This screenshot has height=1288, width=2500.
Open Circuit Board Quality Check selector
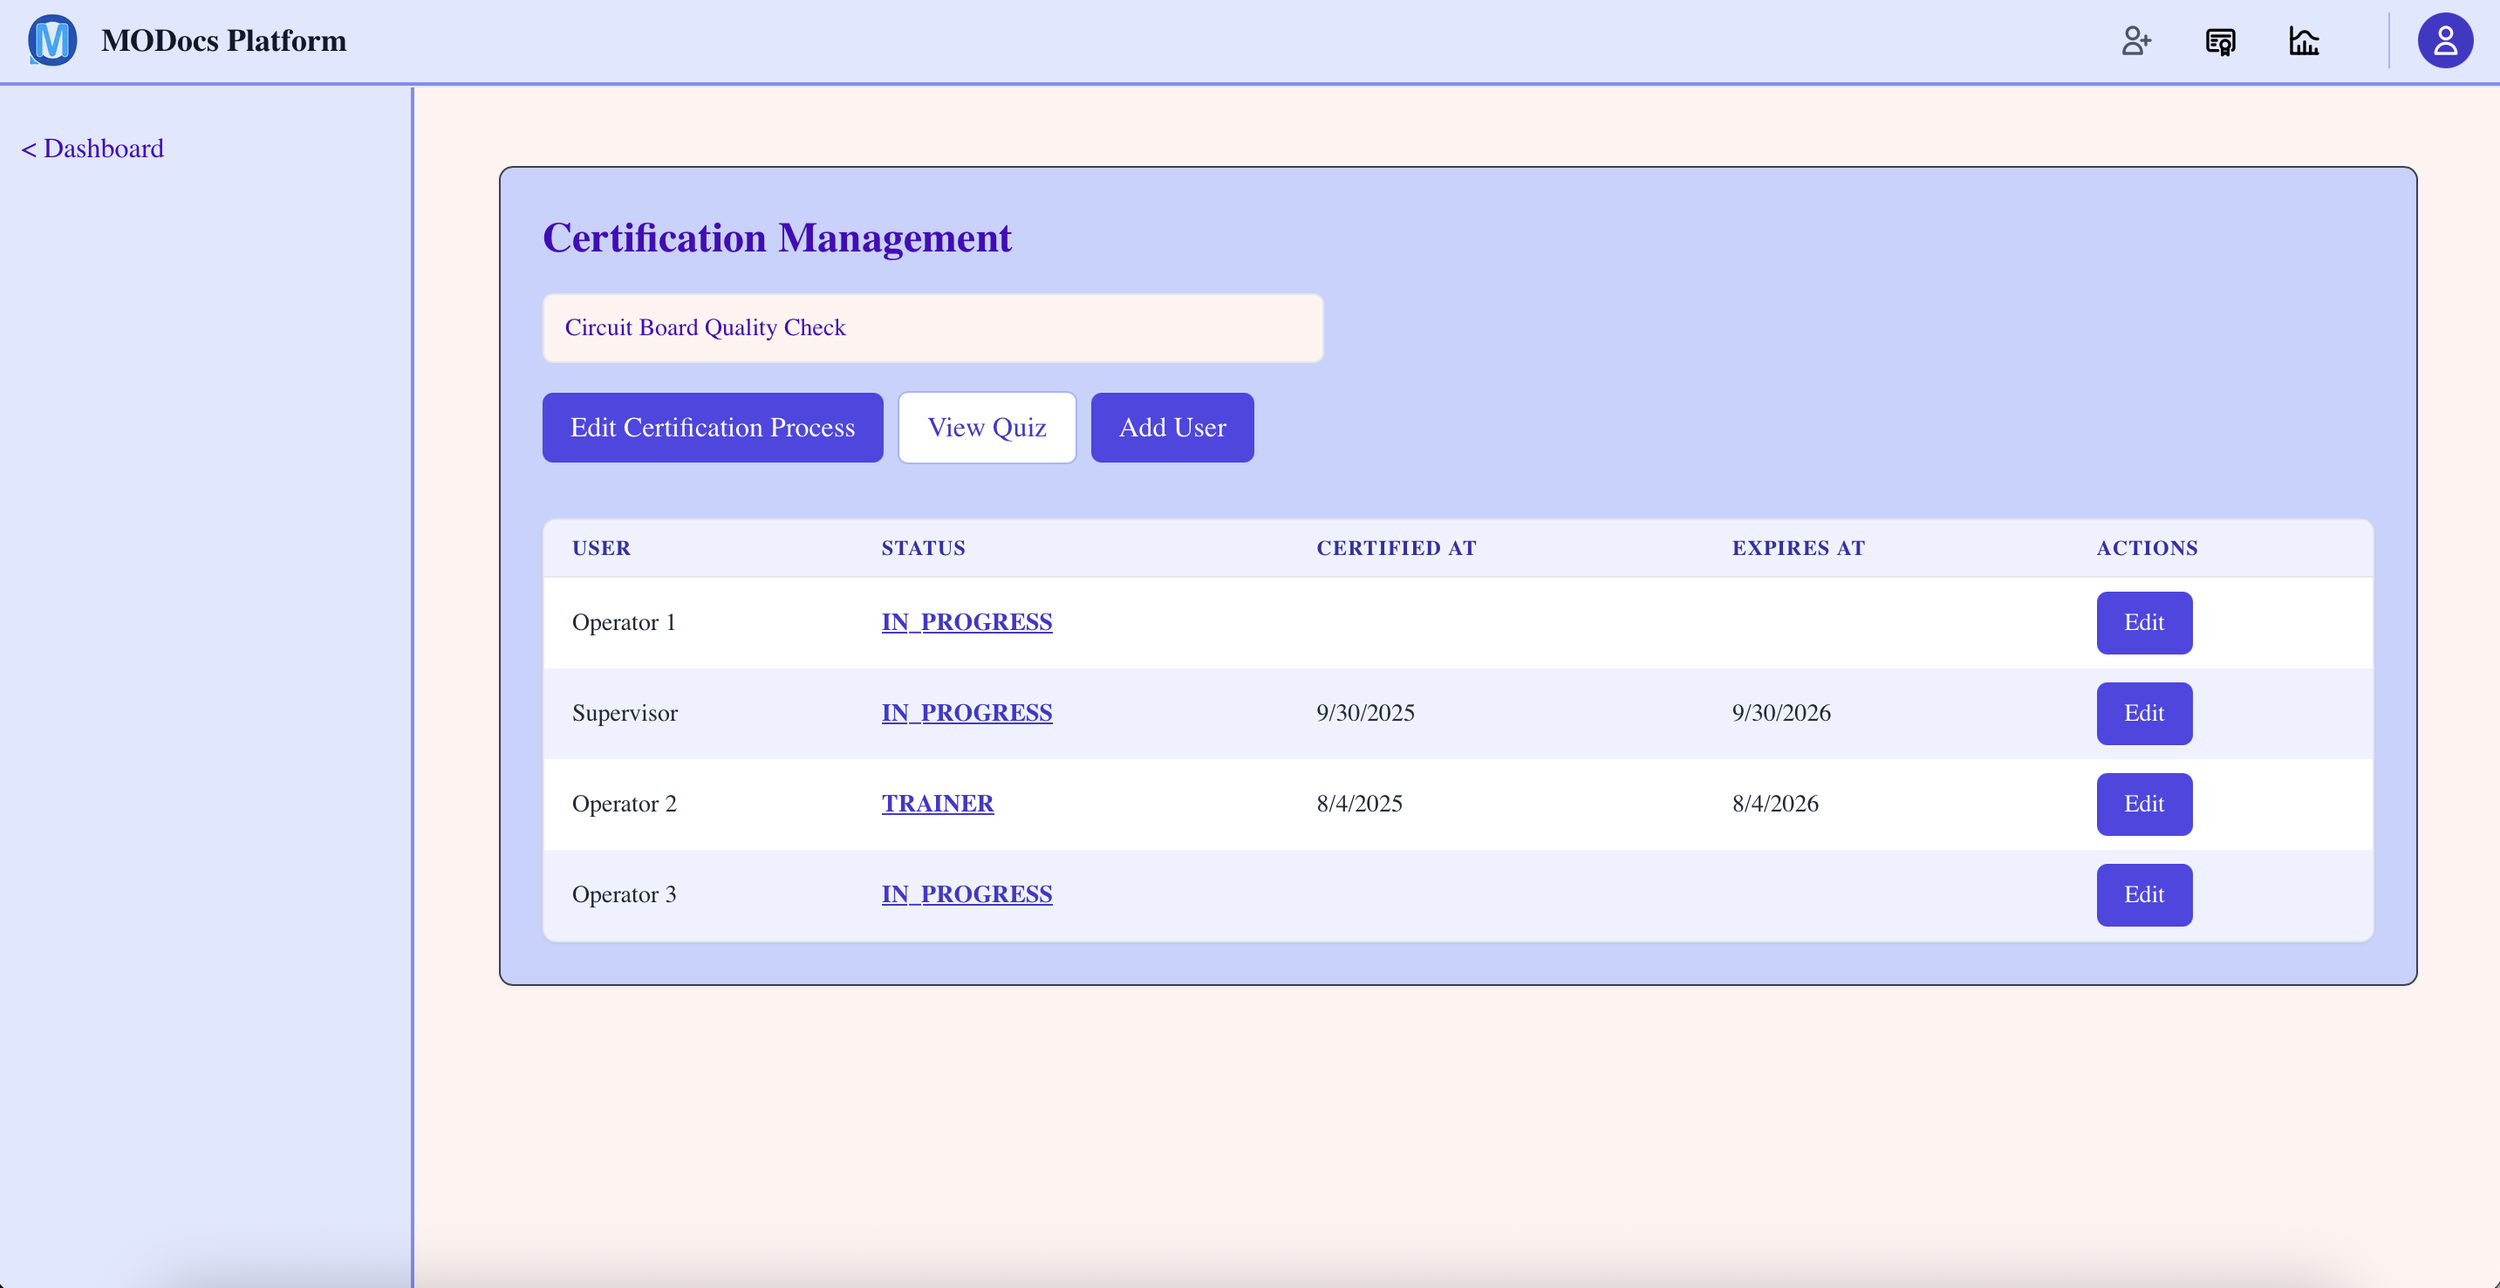[932, 328]
